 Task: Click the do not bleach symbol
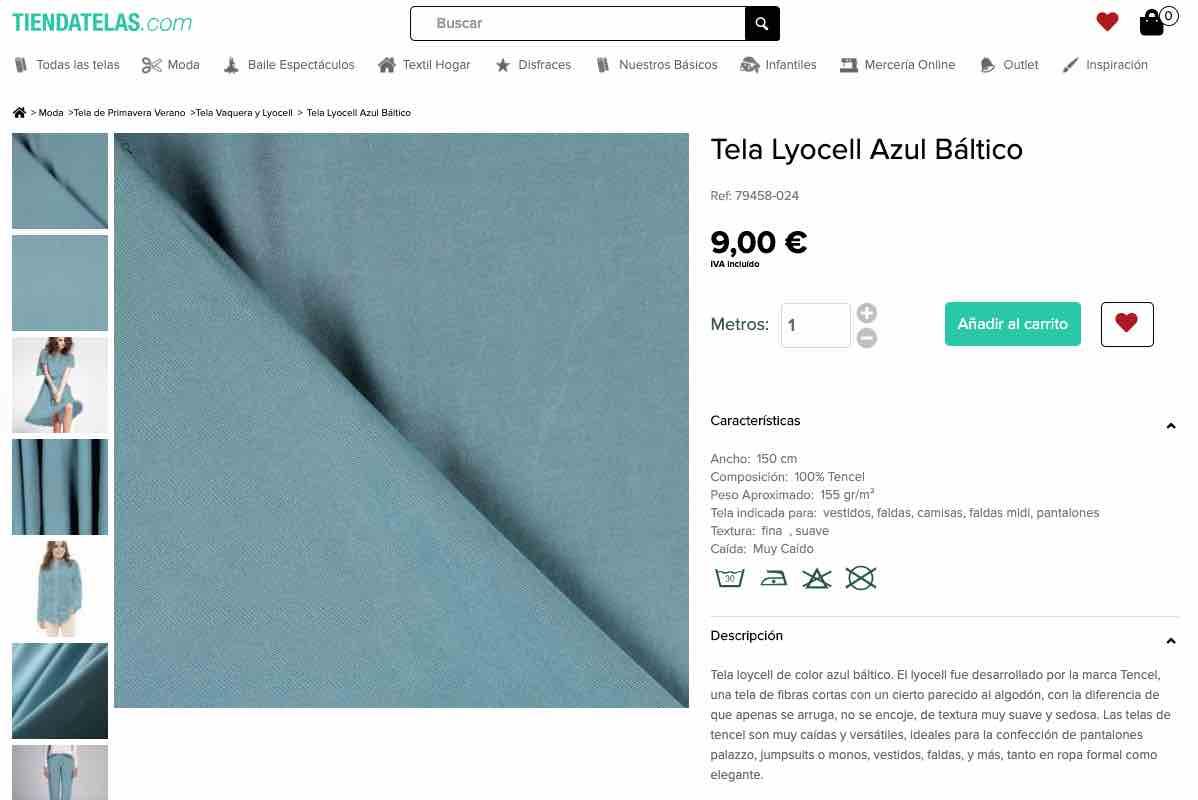(x=817, y=578)
